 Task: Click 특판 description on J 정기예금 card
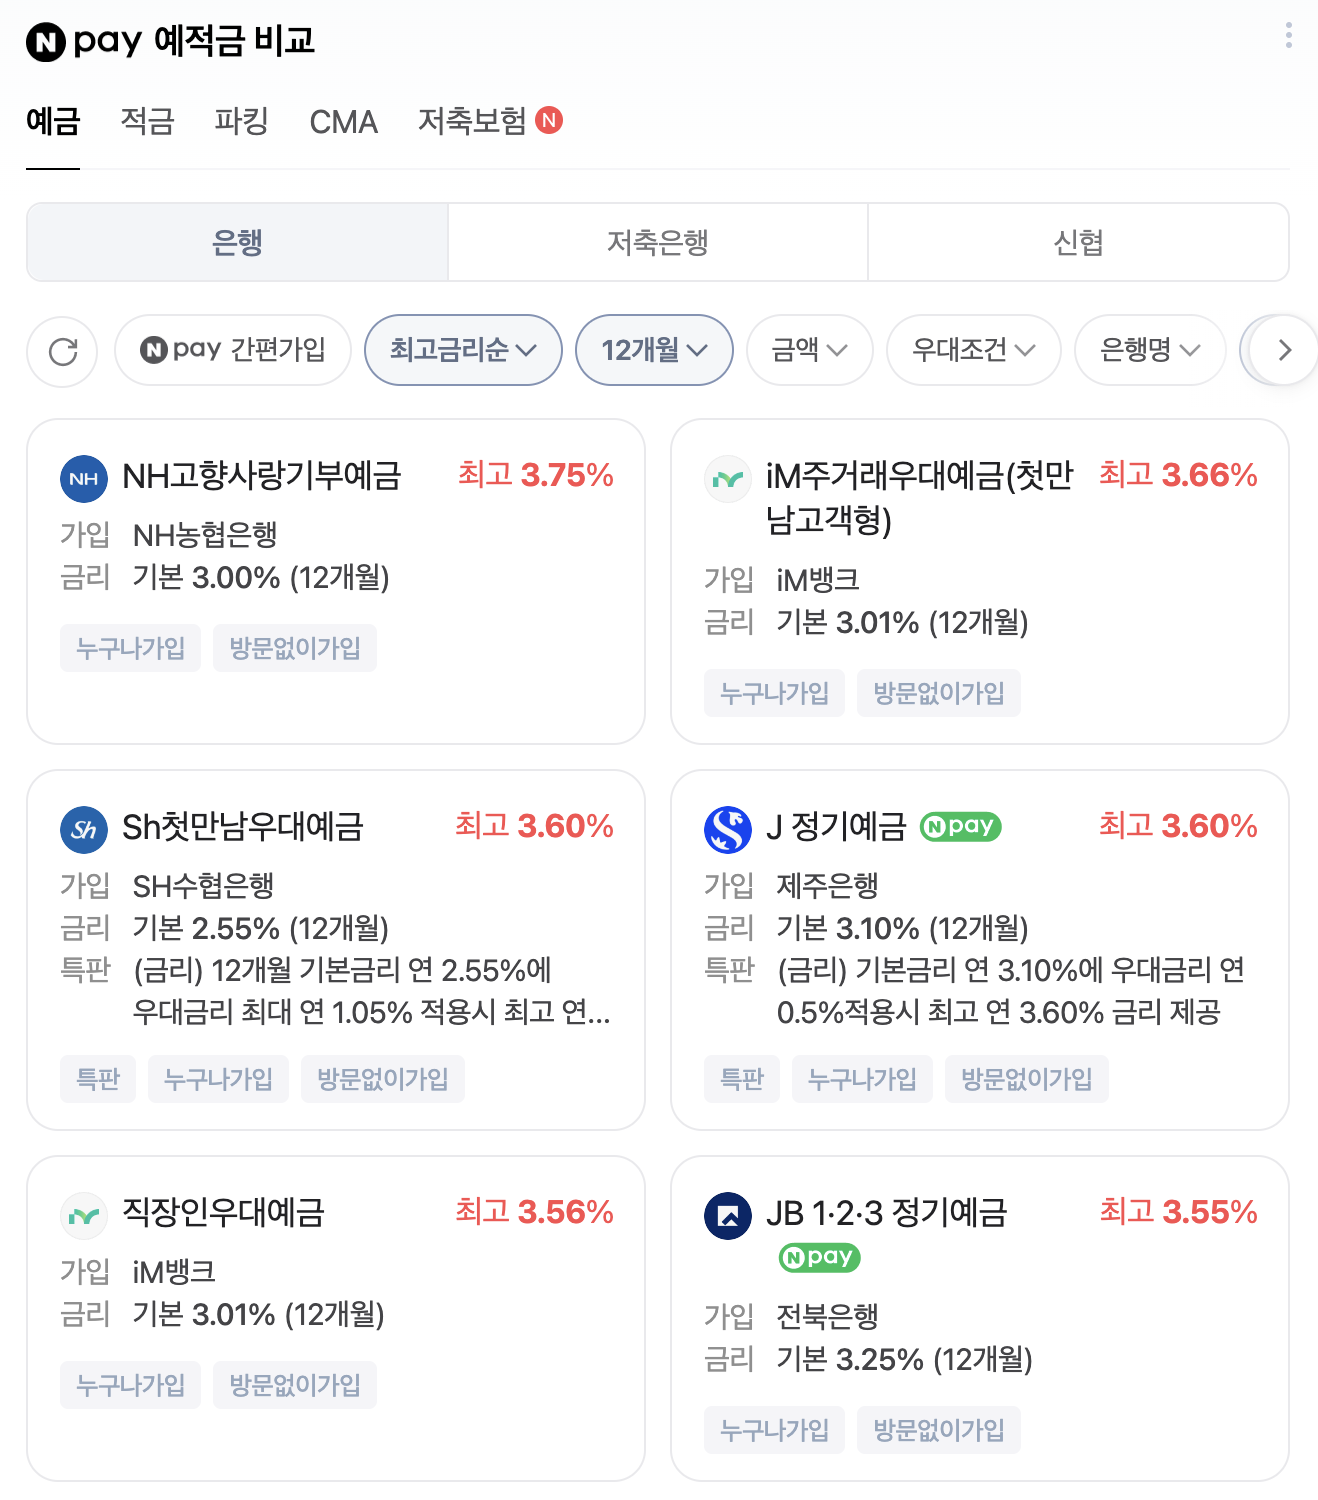pos(1011,991)
